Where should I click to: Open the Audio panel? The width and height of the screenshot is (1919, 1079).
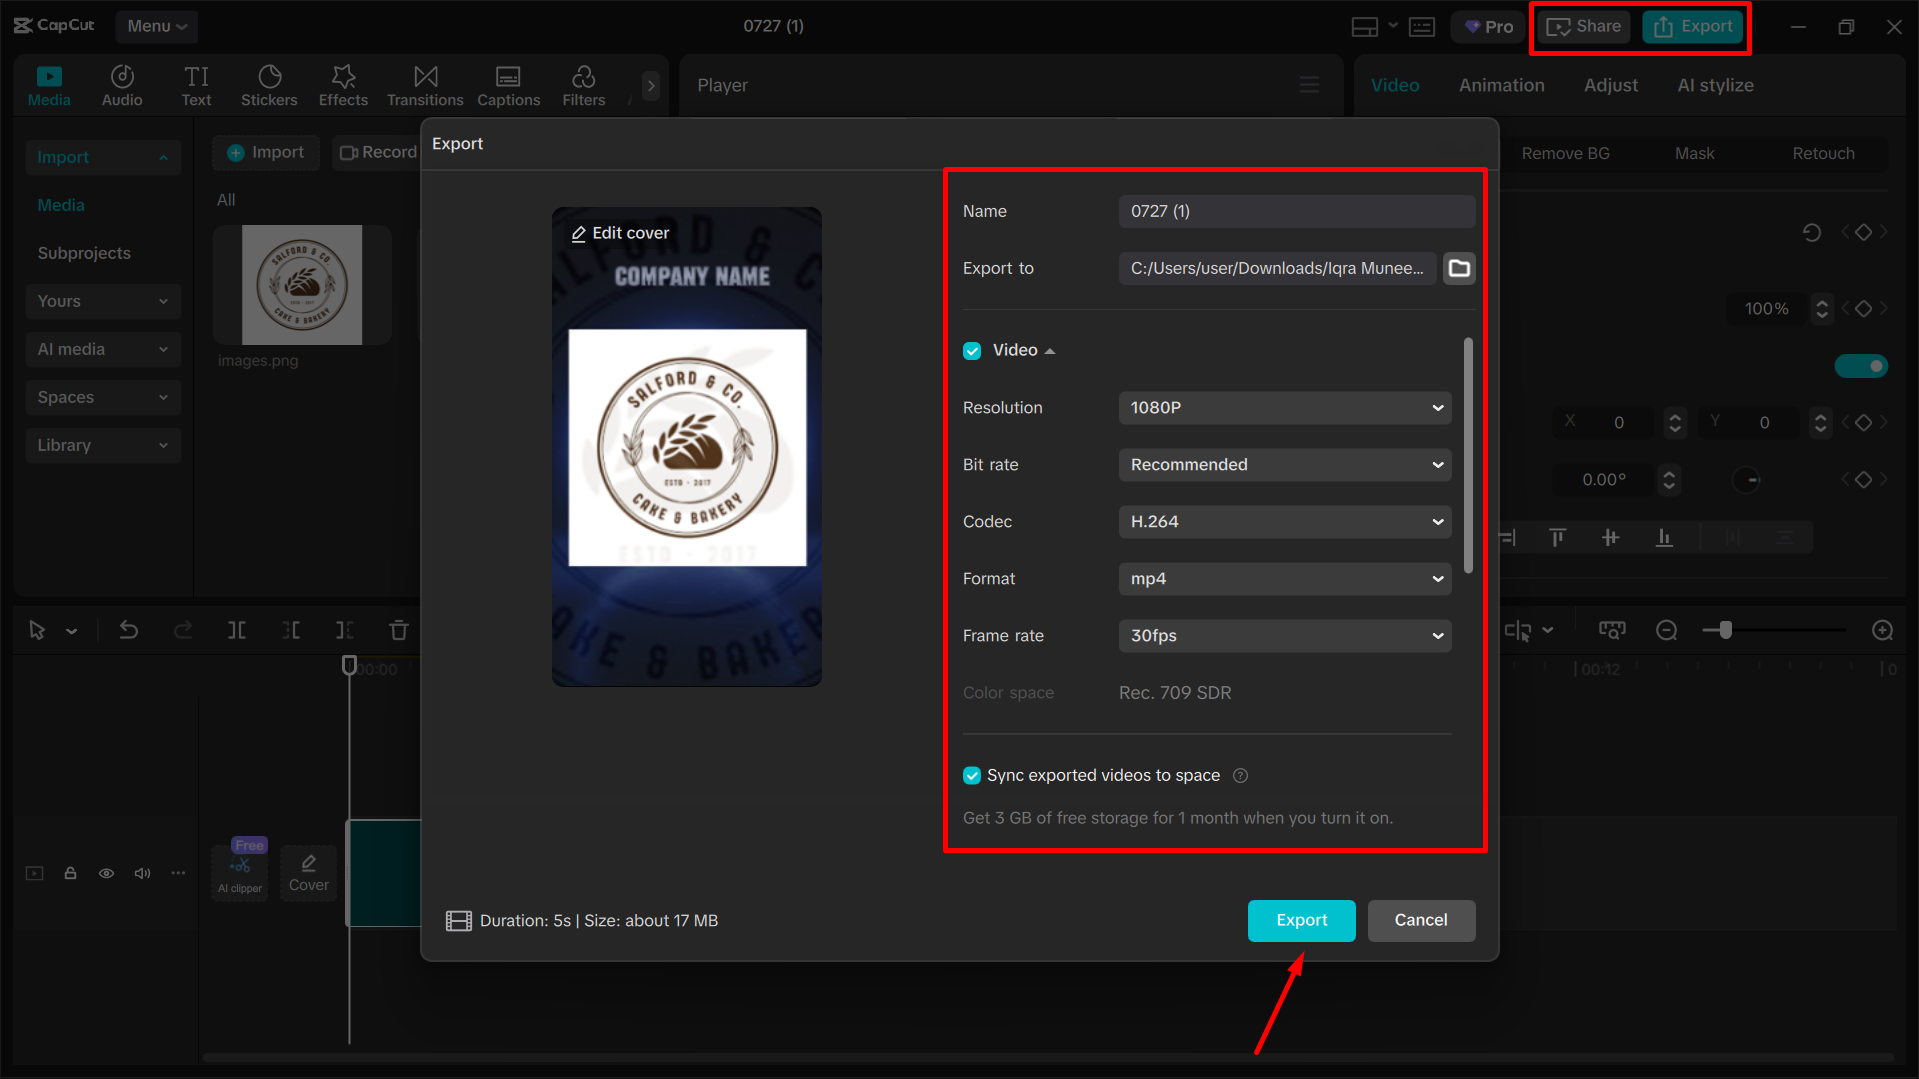pos(122,85)
